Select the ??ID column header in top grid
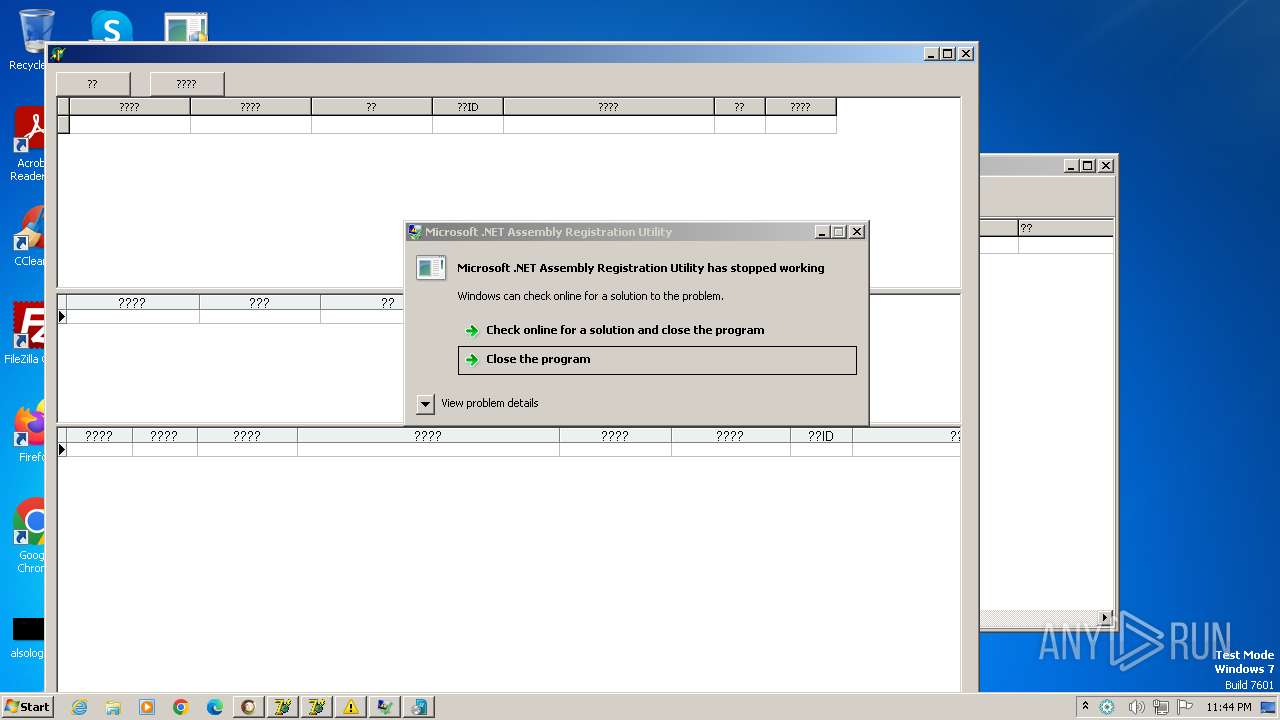The height and width of the screenshot is (720, 1280). [468, 106]
